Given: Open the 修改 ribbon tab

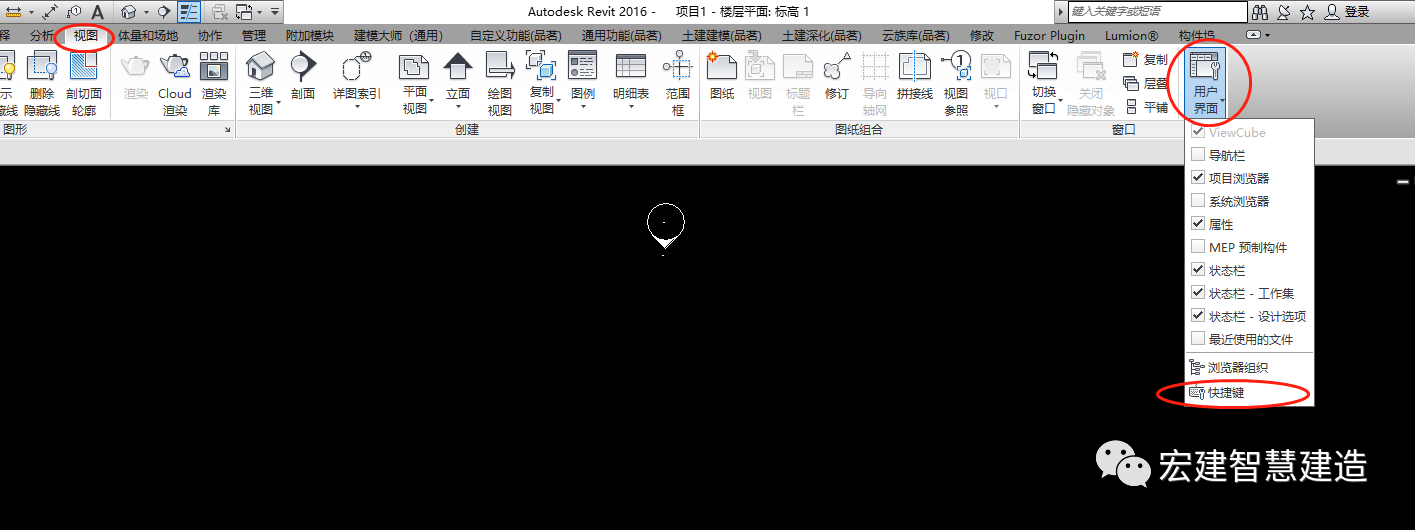Looking at the screenshot, I should coord(982,35).
